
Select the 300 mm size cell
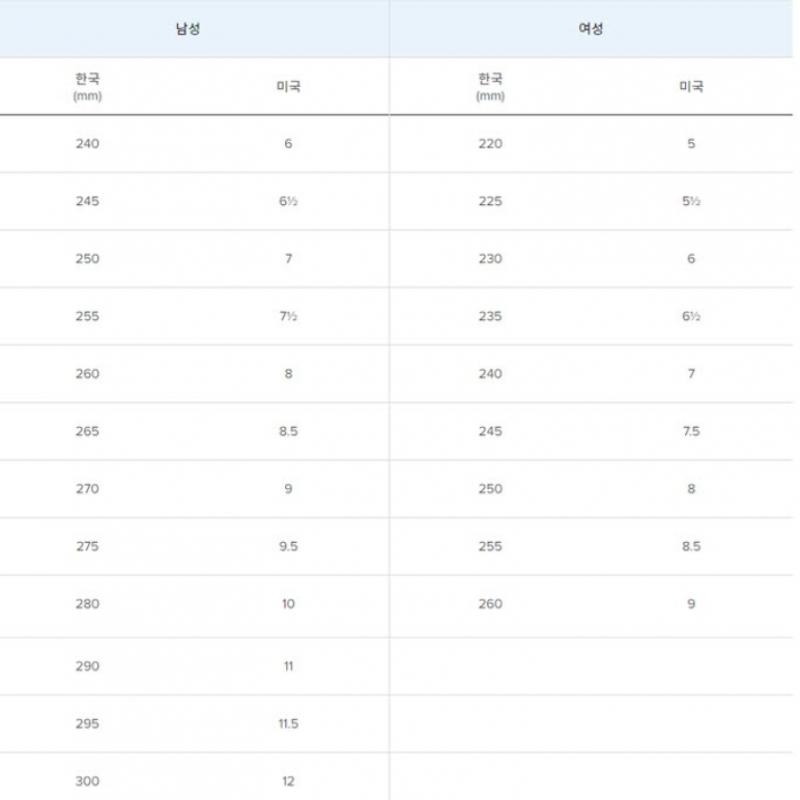(88, 781)
